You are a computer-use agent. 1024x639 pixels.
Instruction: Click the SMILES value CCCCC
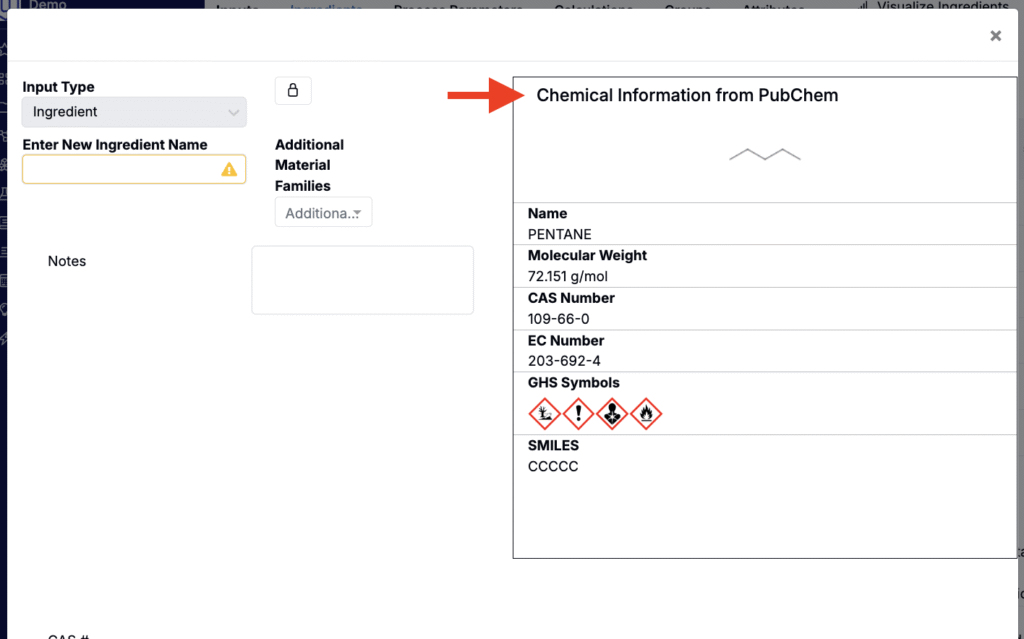click(x=553, y=467)
